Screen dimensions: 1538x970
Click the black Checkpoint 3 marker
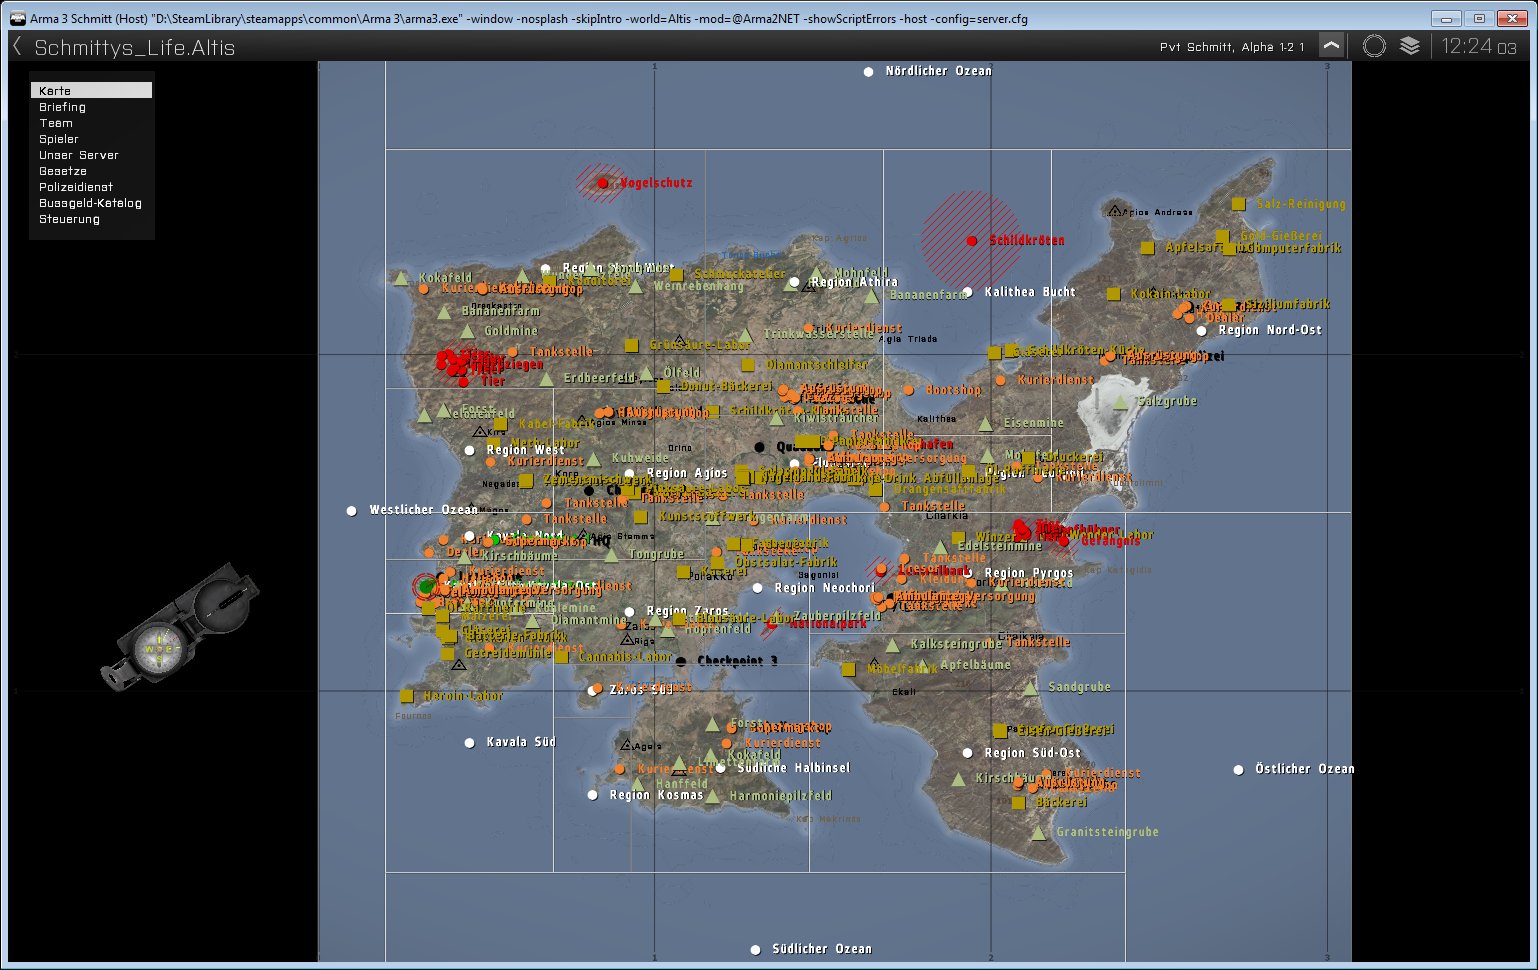(680, 662)
